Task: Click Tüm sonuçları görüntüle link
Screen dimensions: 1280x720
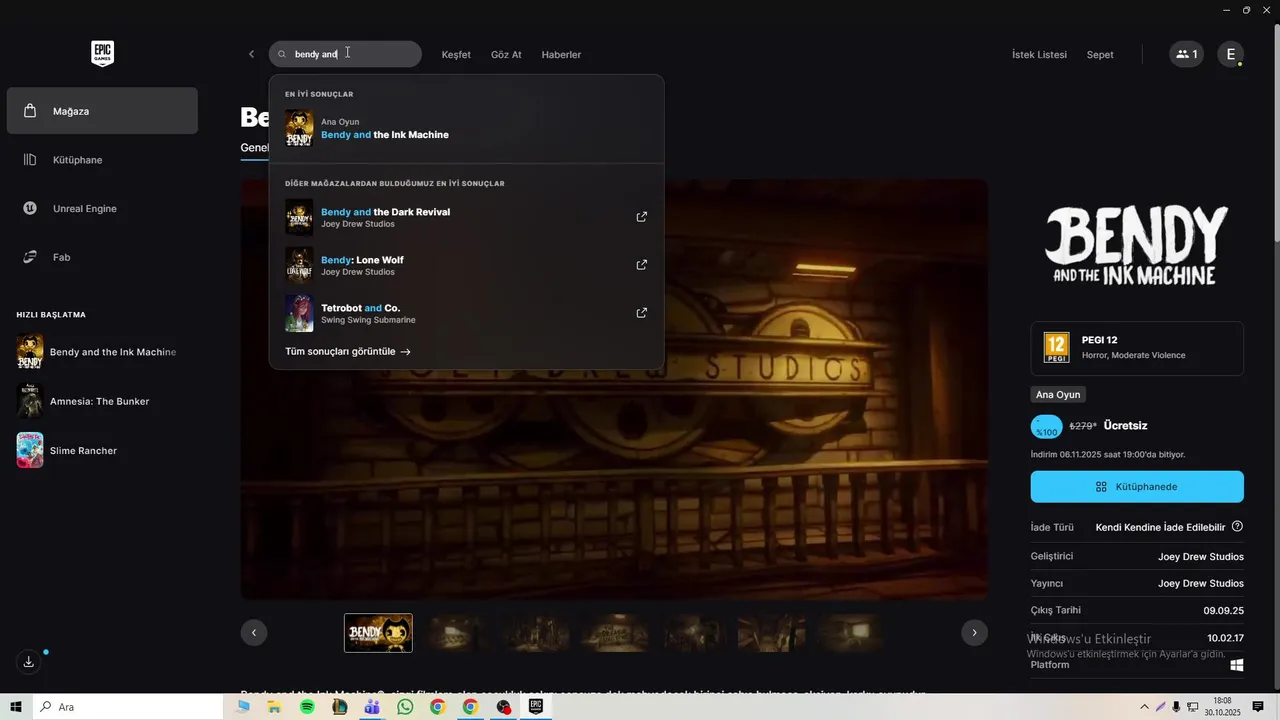Action: 348,352
